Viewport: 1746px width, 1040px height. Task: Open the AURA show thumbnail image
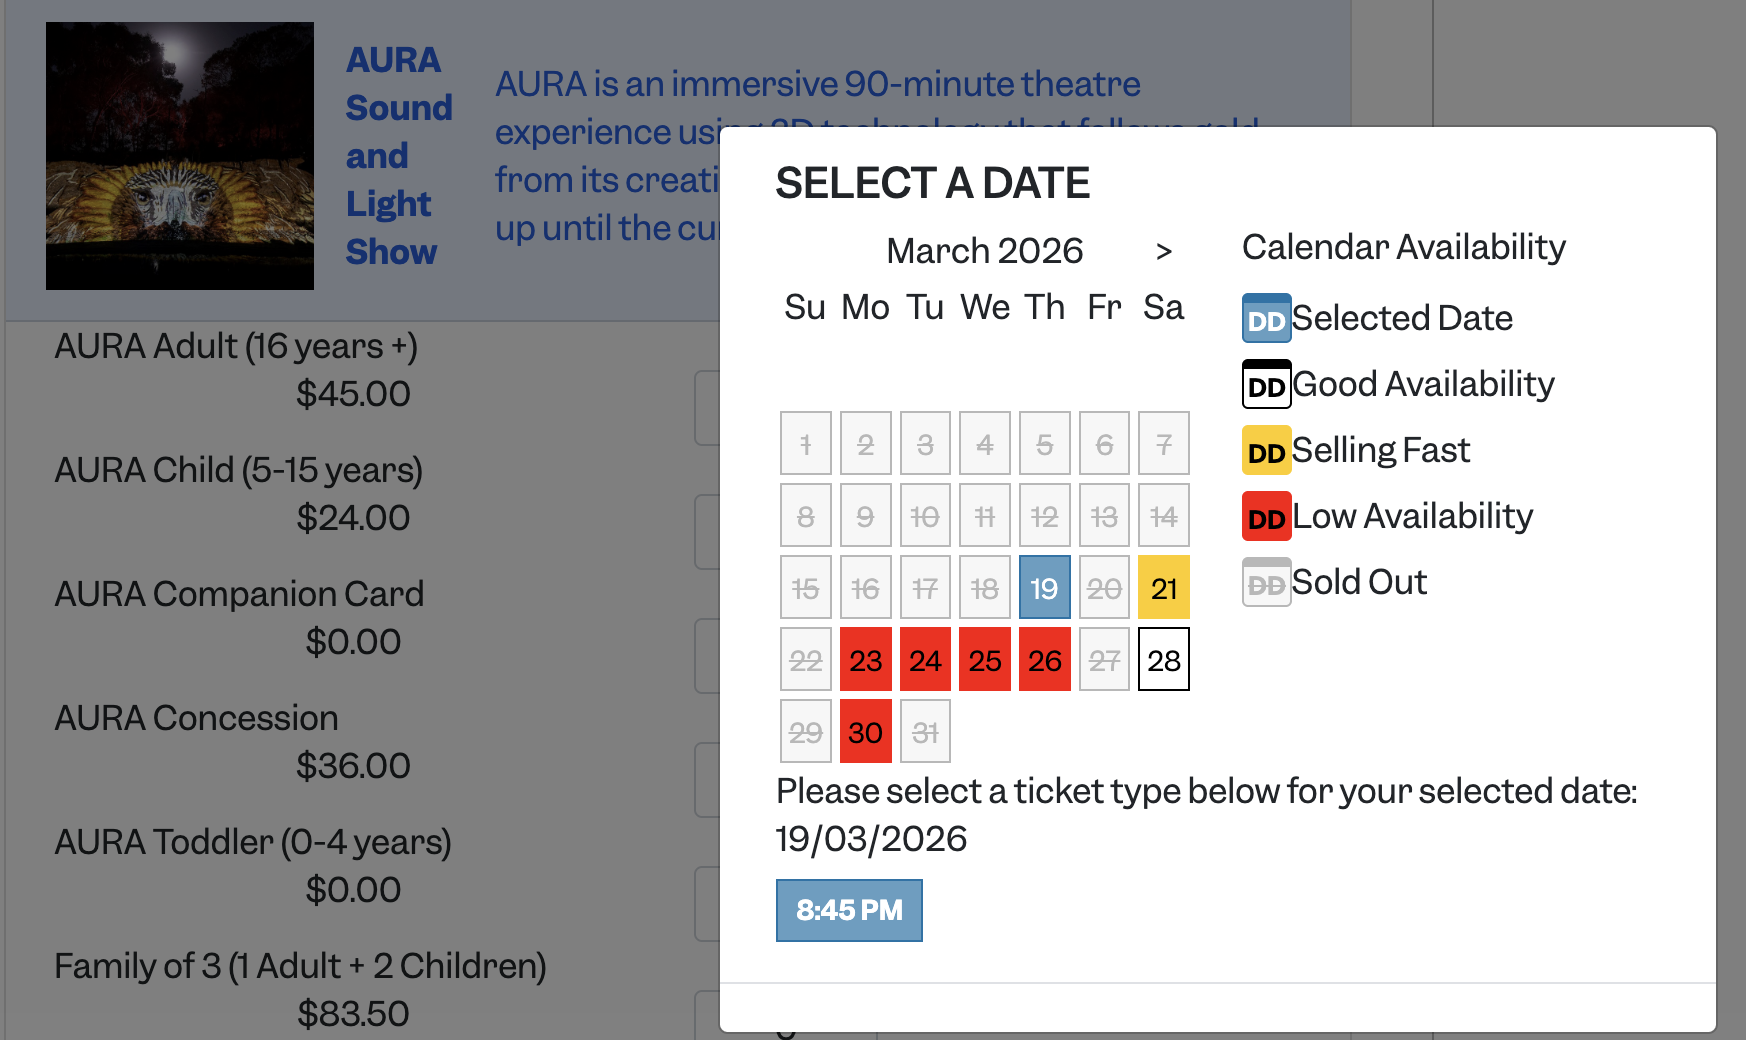point(180,156)
